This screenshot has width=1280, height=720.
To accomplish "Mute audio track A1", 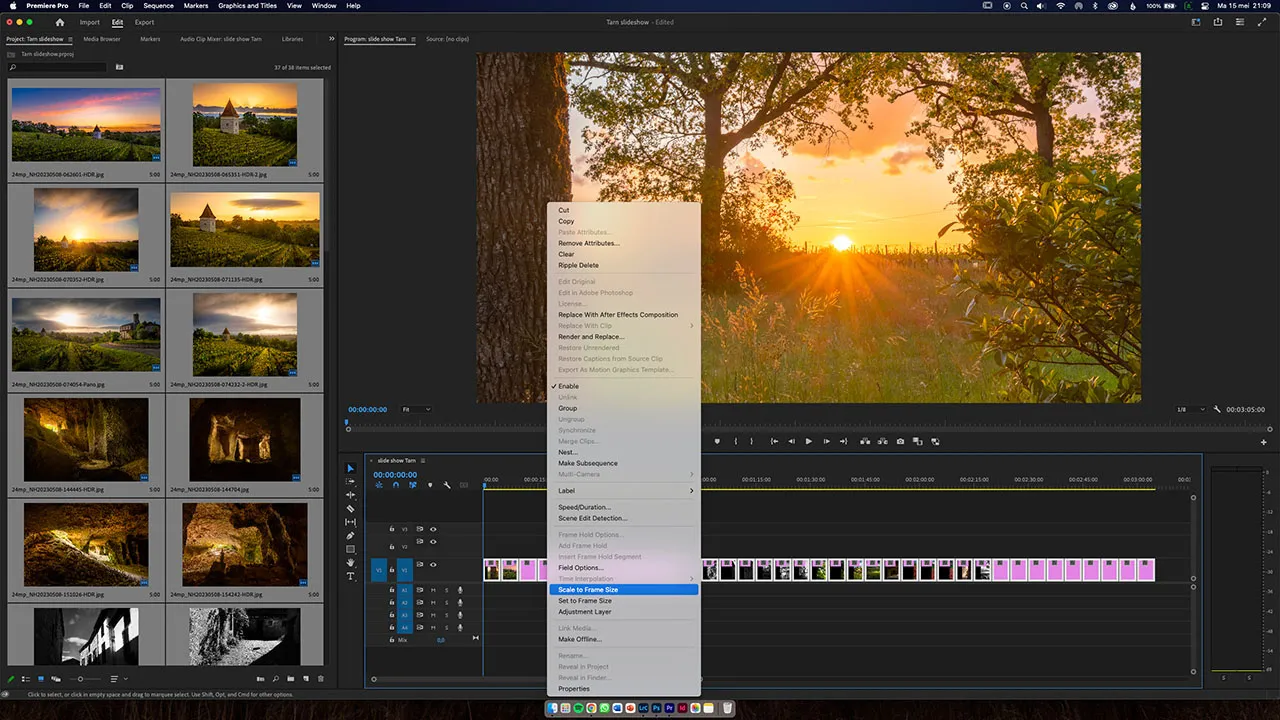I will 433,590.
